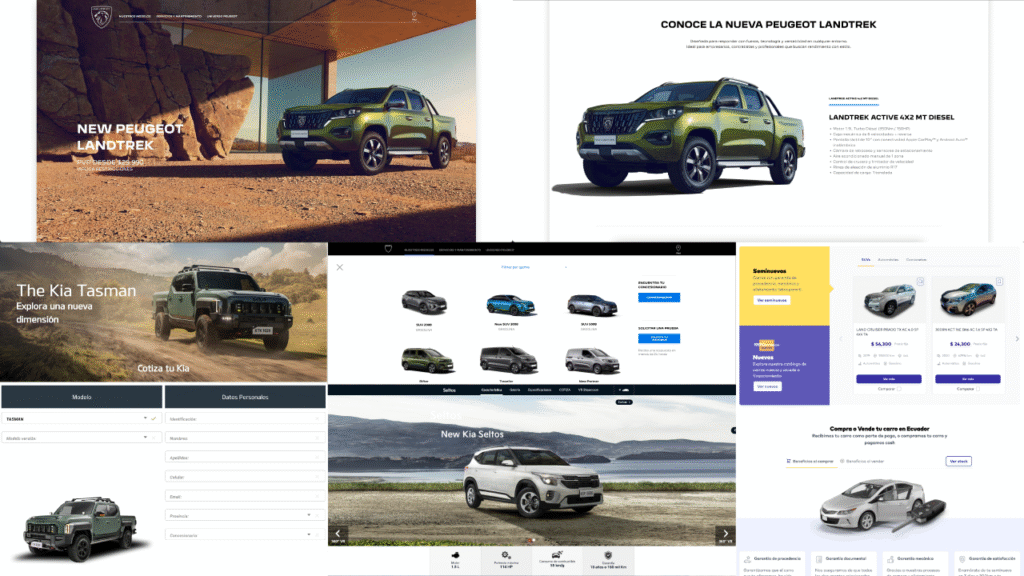Click Ver nuevos button in purple panel
The image size is (1024, 576).
coord(767,387)
